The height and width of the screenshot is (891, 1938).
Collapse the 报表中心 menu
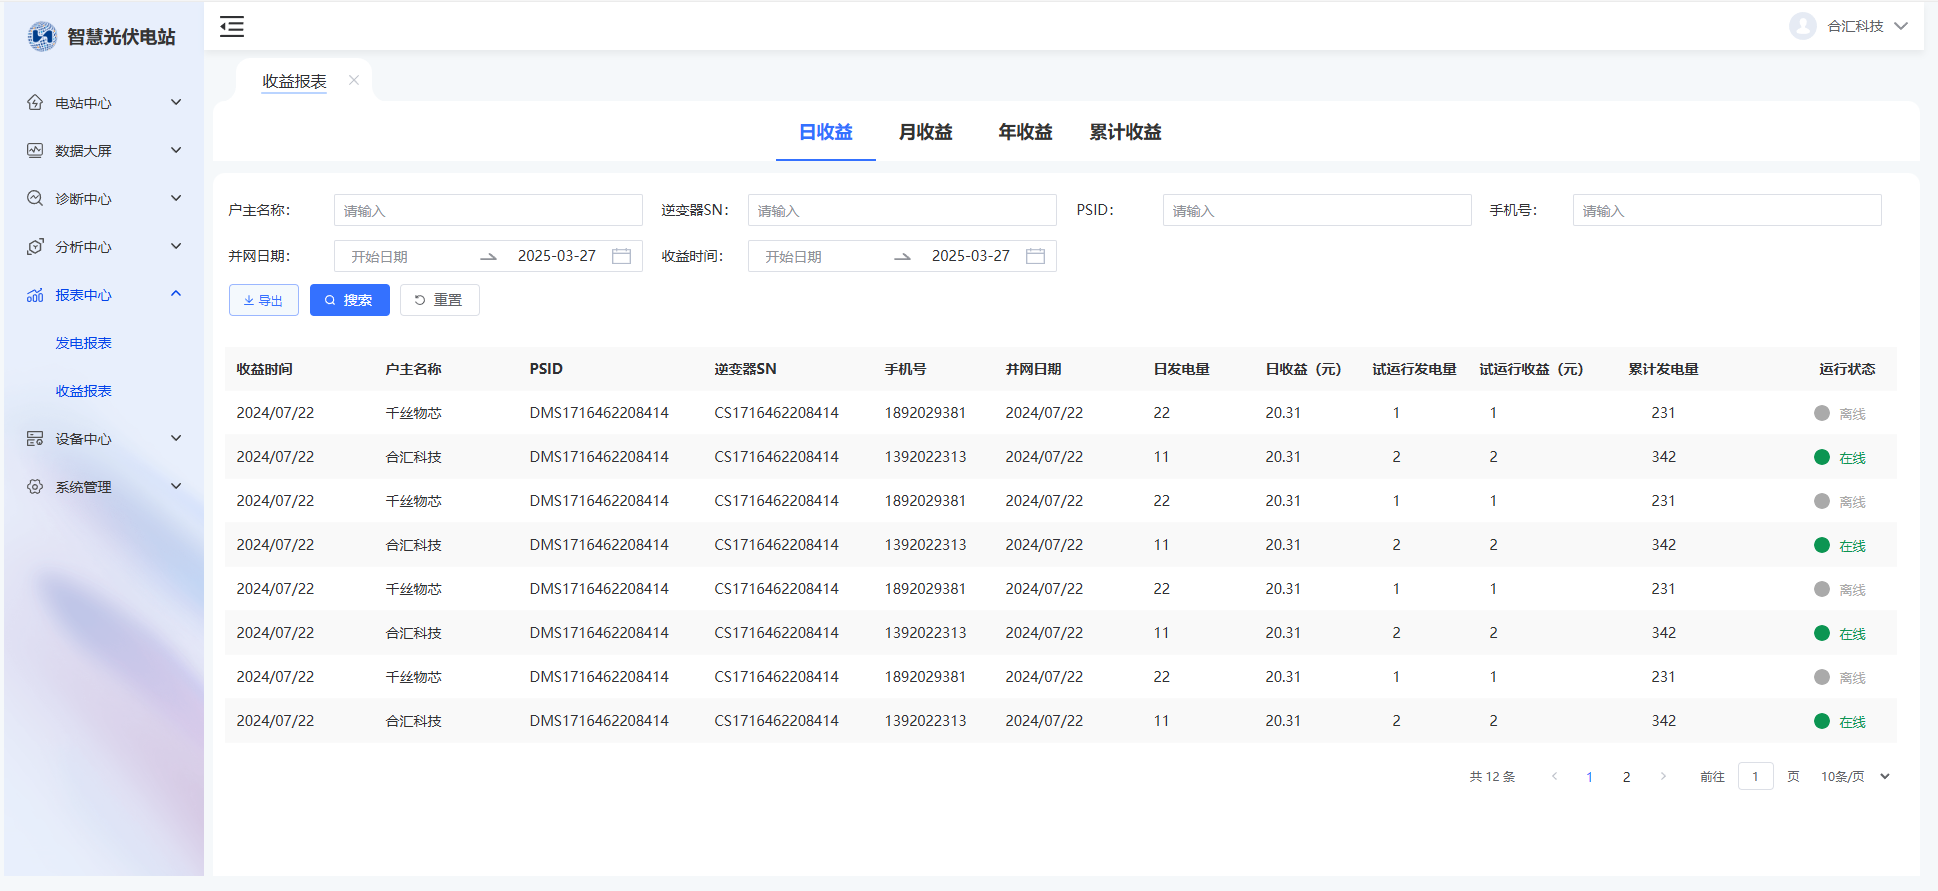176,294
